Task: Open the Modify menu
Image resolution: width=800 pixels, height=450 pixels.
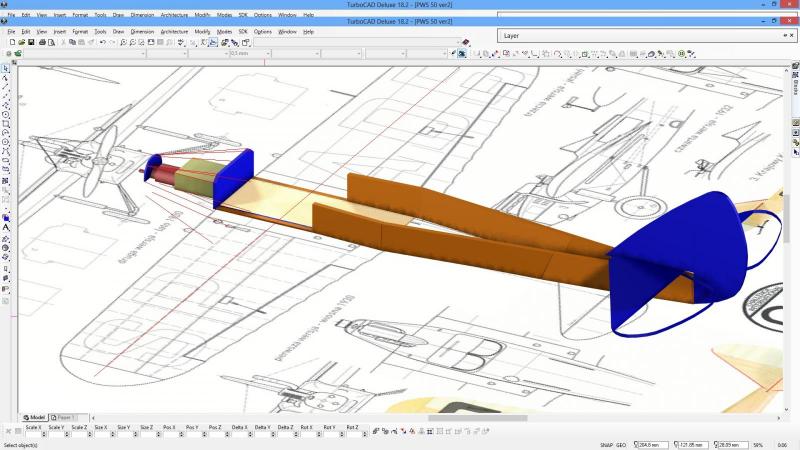Action: click(x=203, y=31)
